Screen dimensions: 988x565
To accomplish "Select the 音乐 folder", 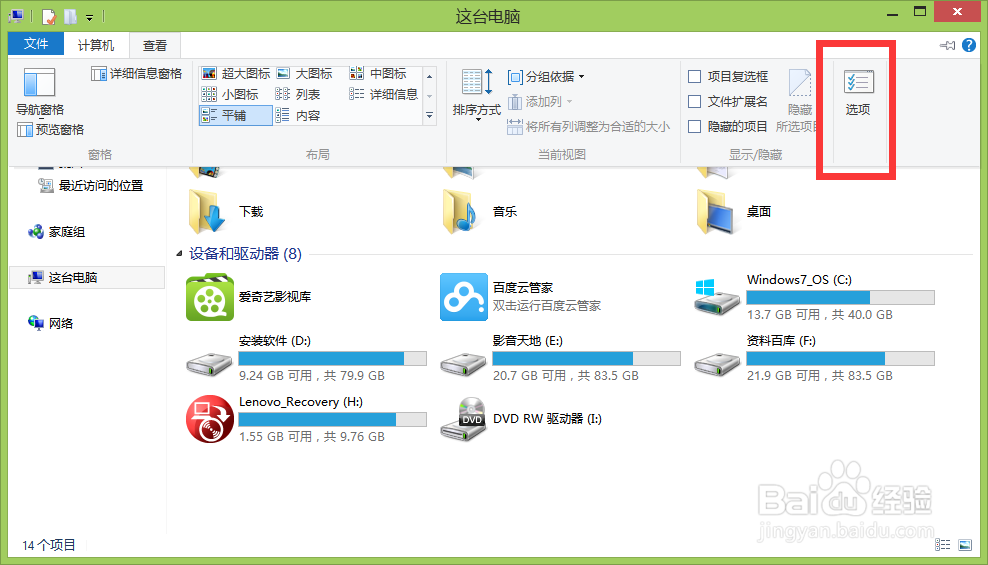I will tap(480, 212).
